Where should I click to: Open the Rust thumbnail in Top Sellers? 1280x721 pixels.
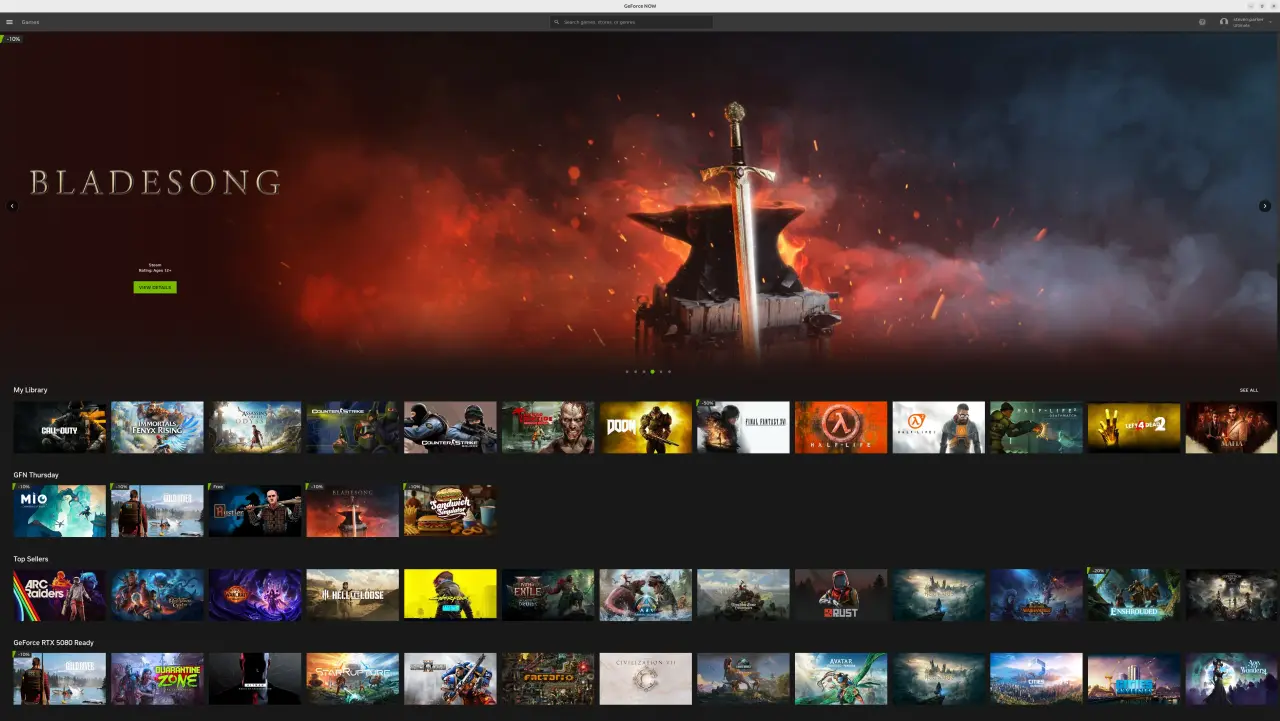(841, 595)
